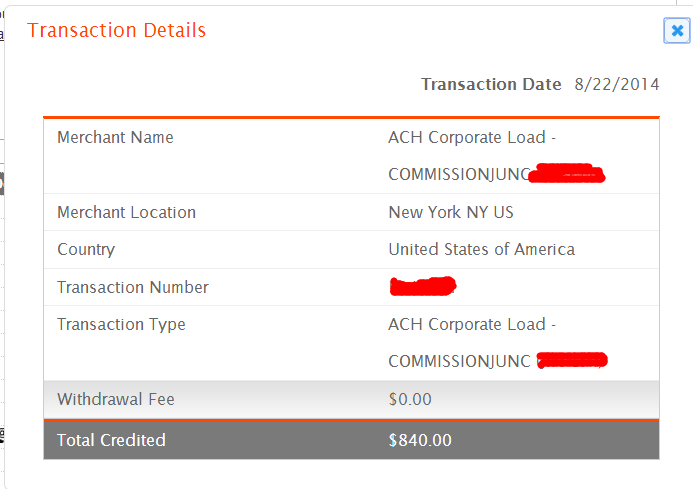Click the Total Credited label
This screenshot has height=489, width=693.
[111, 440]
